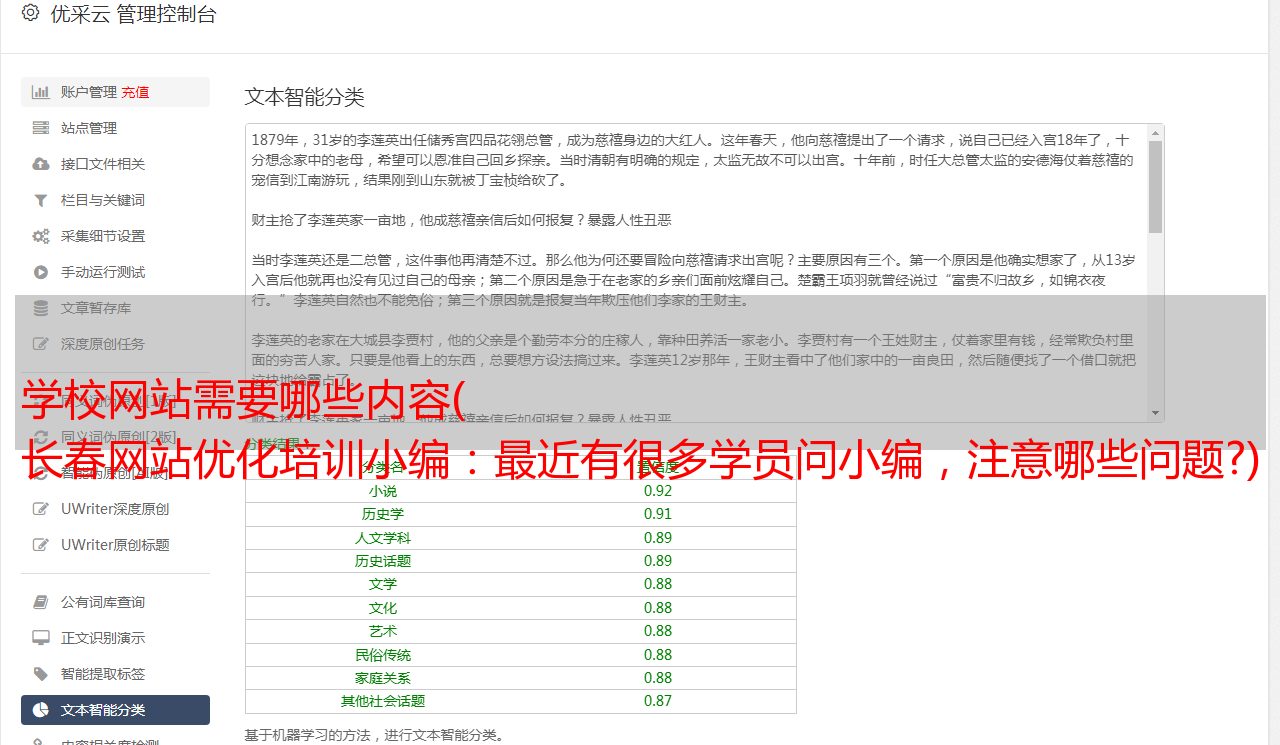The height and width of the screenshot is (745, 1280).
Task: Open the 公有词库查询 menu item
Action: point(115,602)
